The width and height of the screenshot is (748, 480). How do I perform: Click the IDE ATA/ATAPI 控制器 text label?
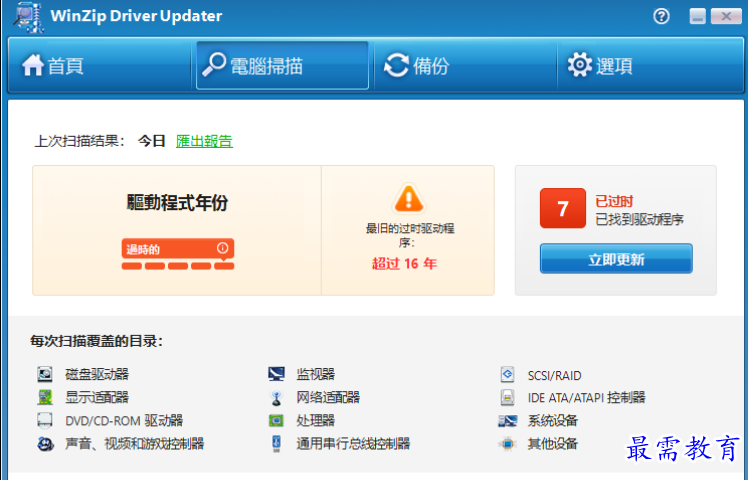(586, 397)
